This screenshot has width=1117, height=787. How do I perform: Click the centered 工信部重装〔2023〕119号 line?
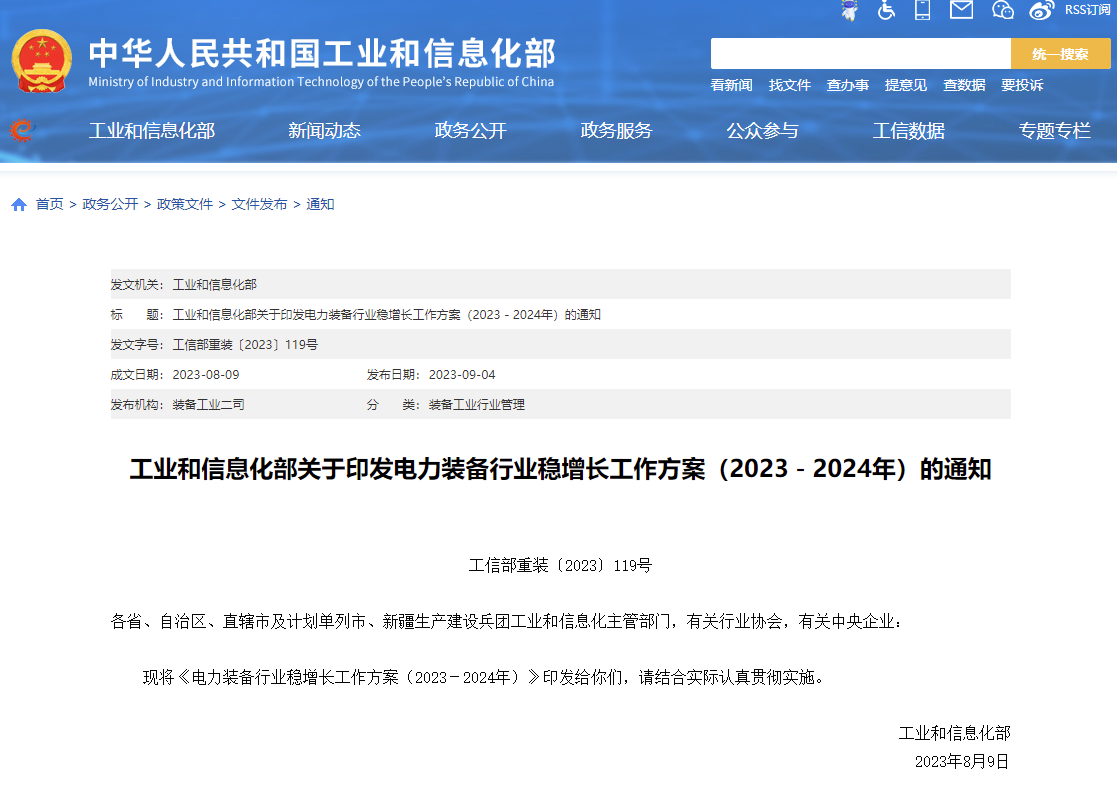561,566
